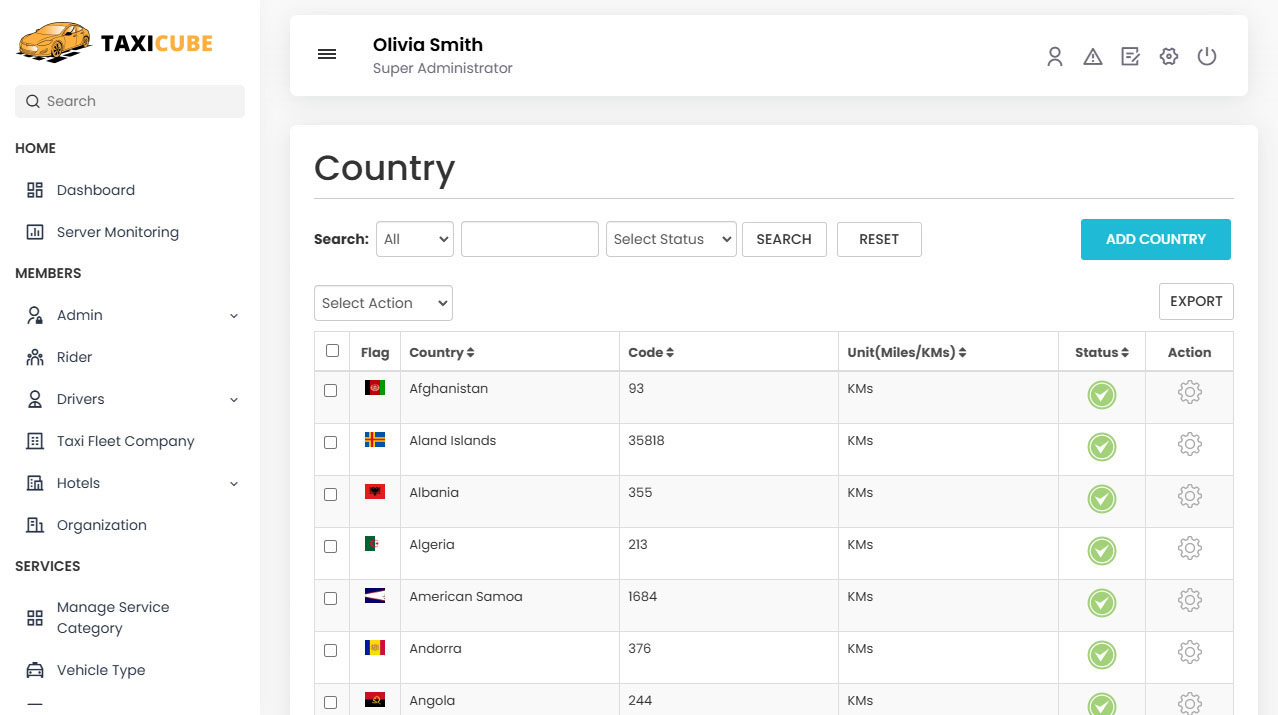Open the action gear for Afghanistan row

tap(1189, 393)
